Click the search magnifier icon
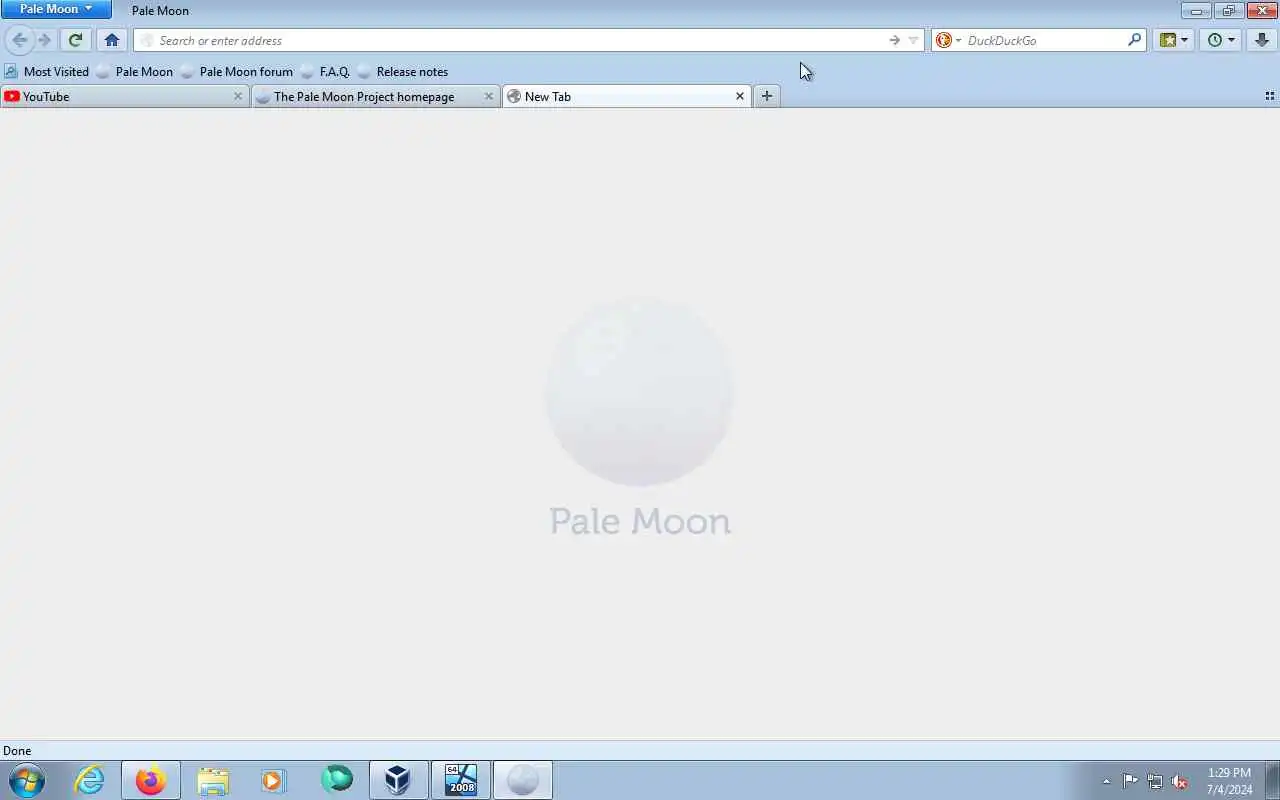Viewport: 1280px width, 800px height. coord(1134,40)
